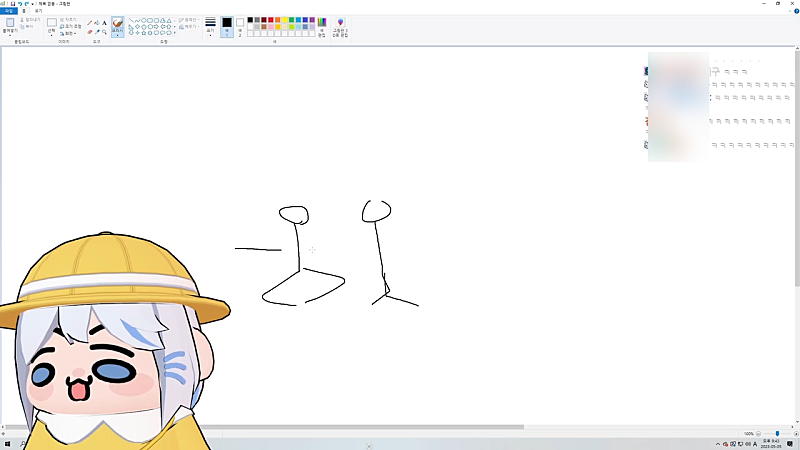Screen dimensions: 800x450
Task: Copy the selection (복사)
Action: click(27, 27)
